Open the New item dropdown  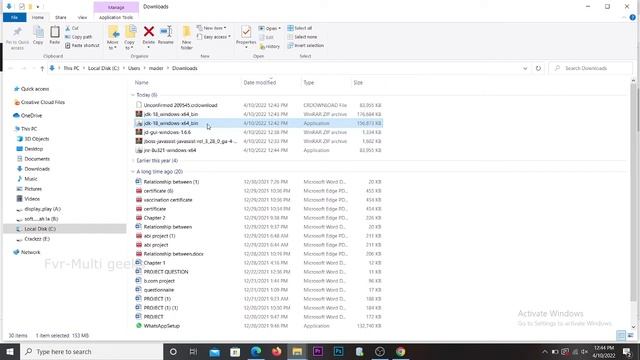(211, 28)
